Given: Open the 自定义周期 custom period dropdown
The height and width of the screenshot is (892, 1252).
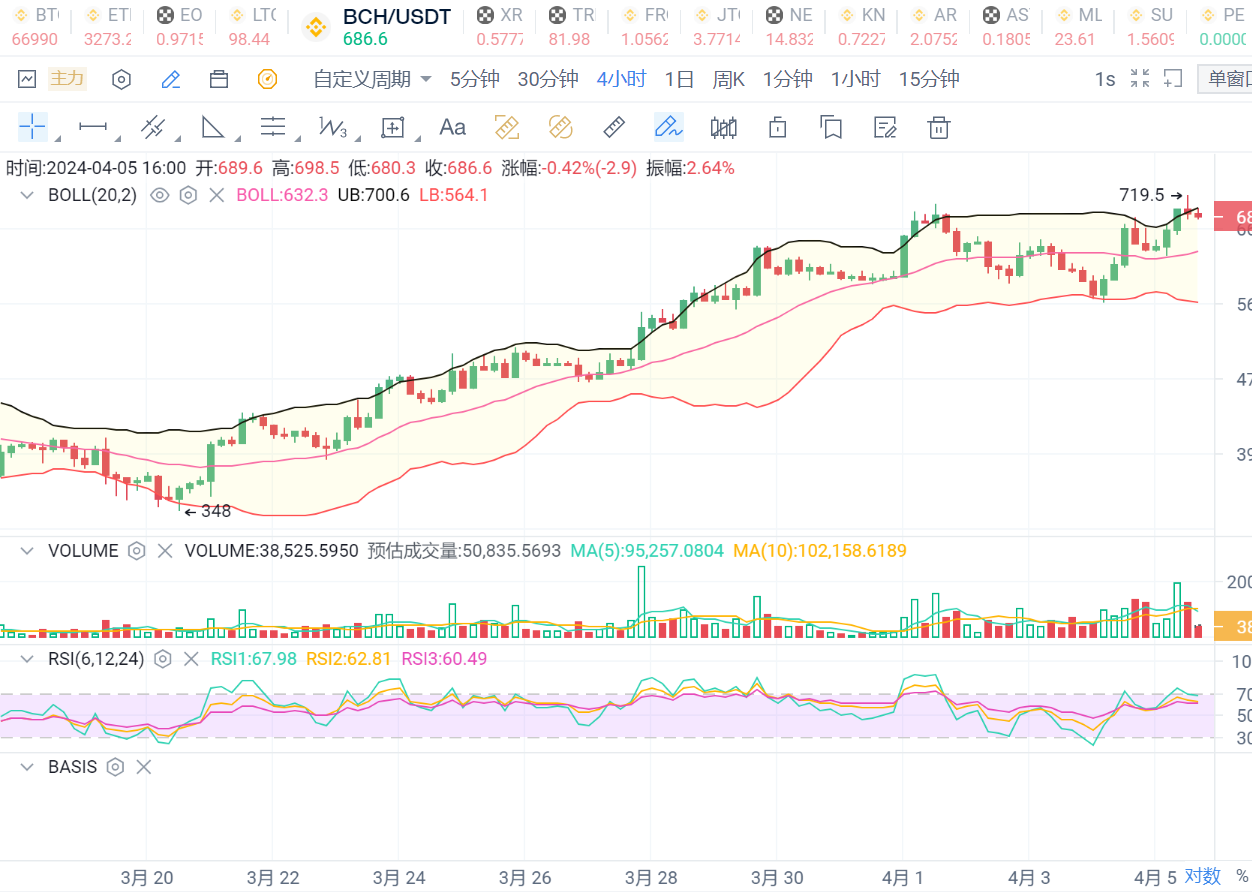Looking at the screenshot, I should (372, 80).
